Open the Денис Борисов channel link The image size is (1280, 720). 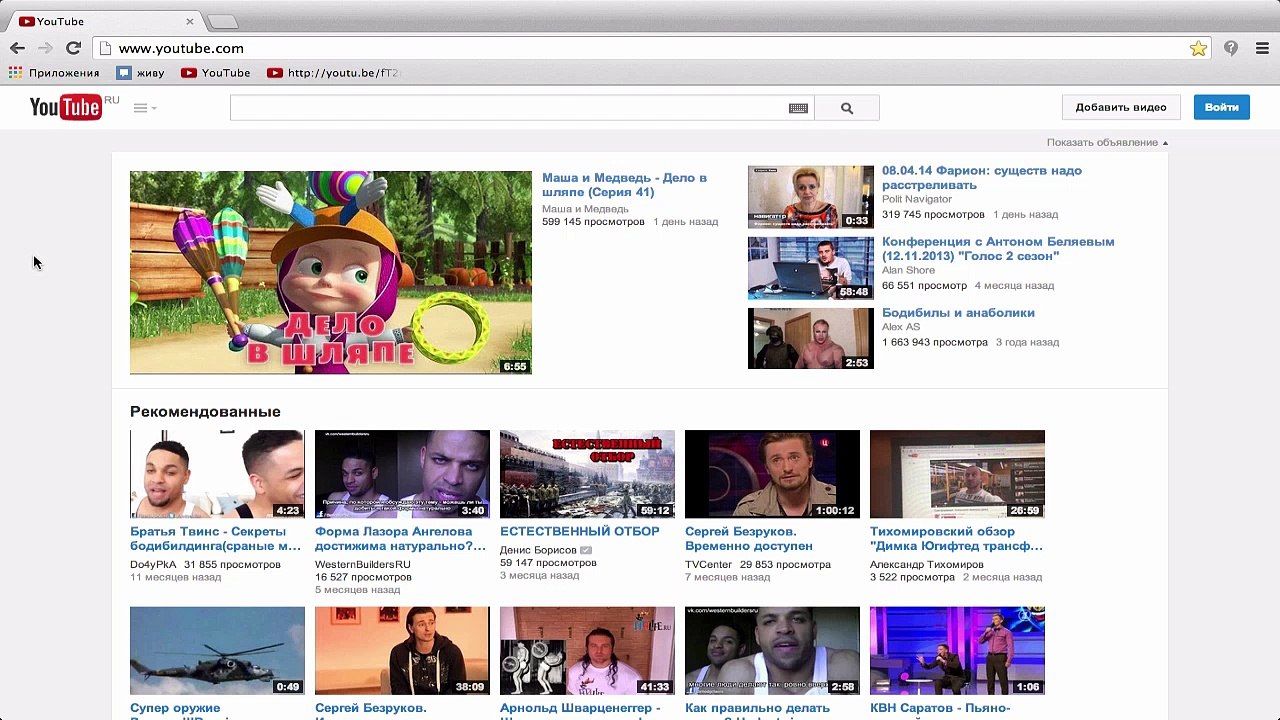click(x=538, y=550)
